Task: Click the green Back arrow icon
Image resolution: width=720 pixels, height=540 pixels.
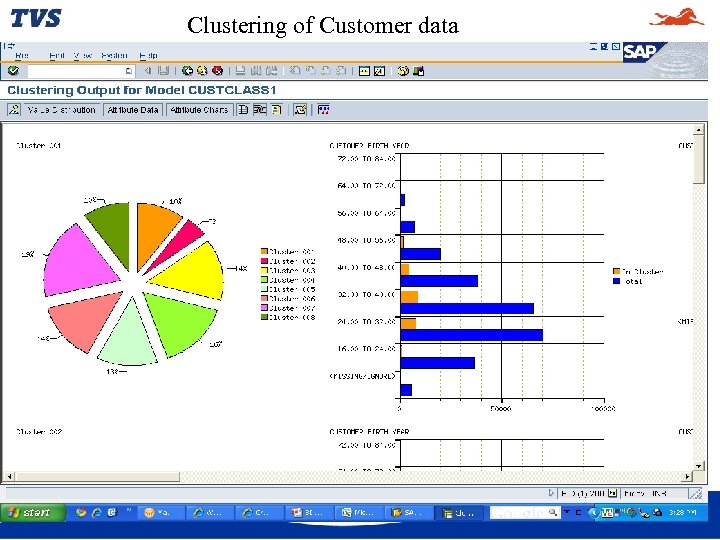Action: [x=187, y=71]
